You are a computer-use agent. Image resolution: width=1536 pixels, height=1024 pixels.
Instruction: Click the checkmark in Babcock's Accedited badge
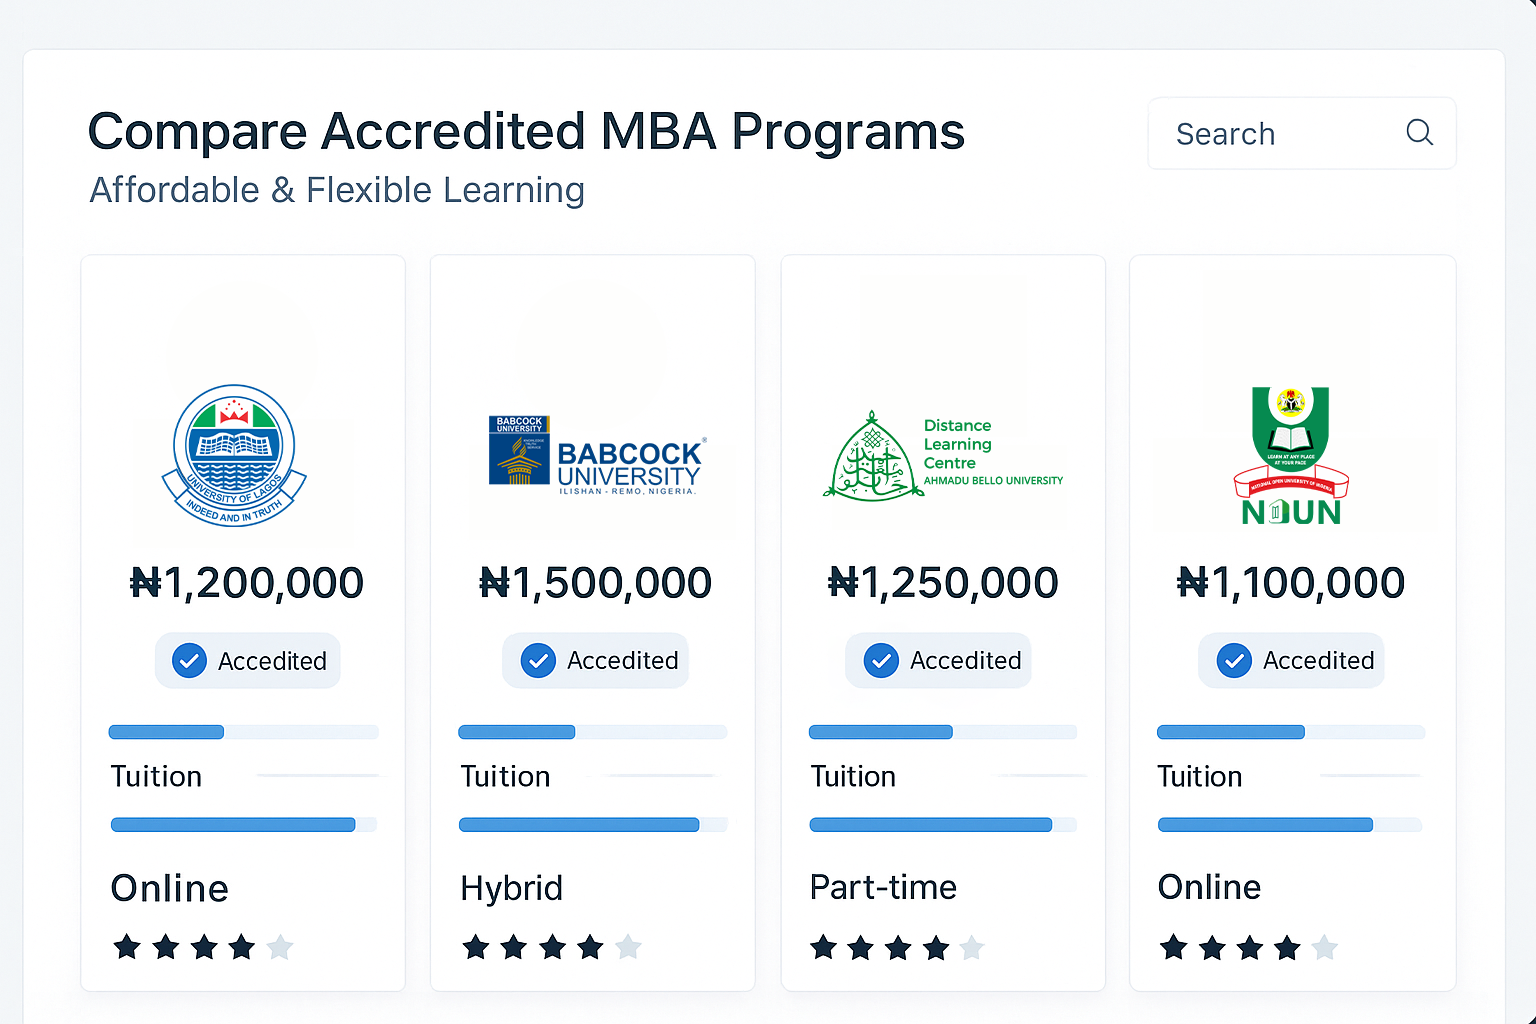[x=537, y=660]
